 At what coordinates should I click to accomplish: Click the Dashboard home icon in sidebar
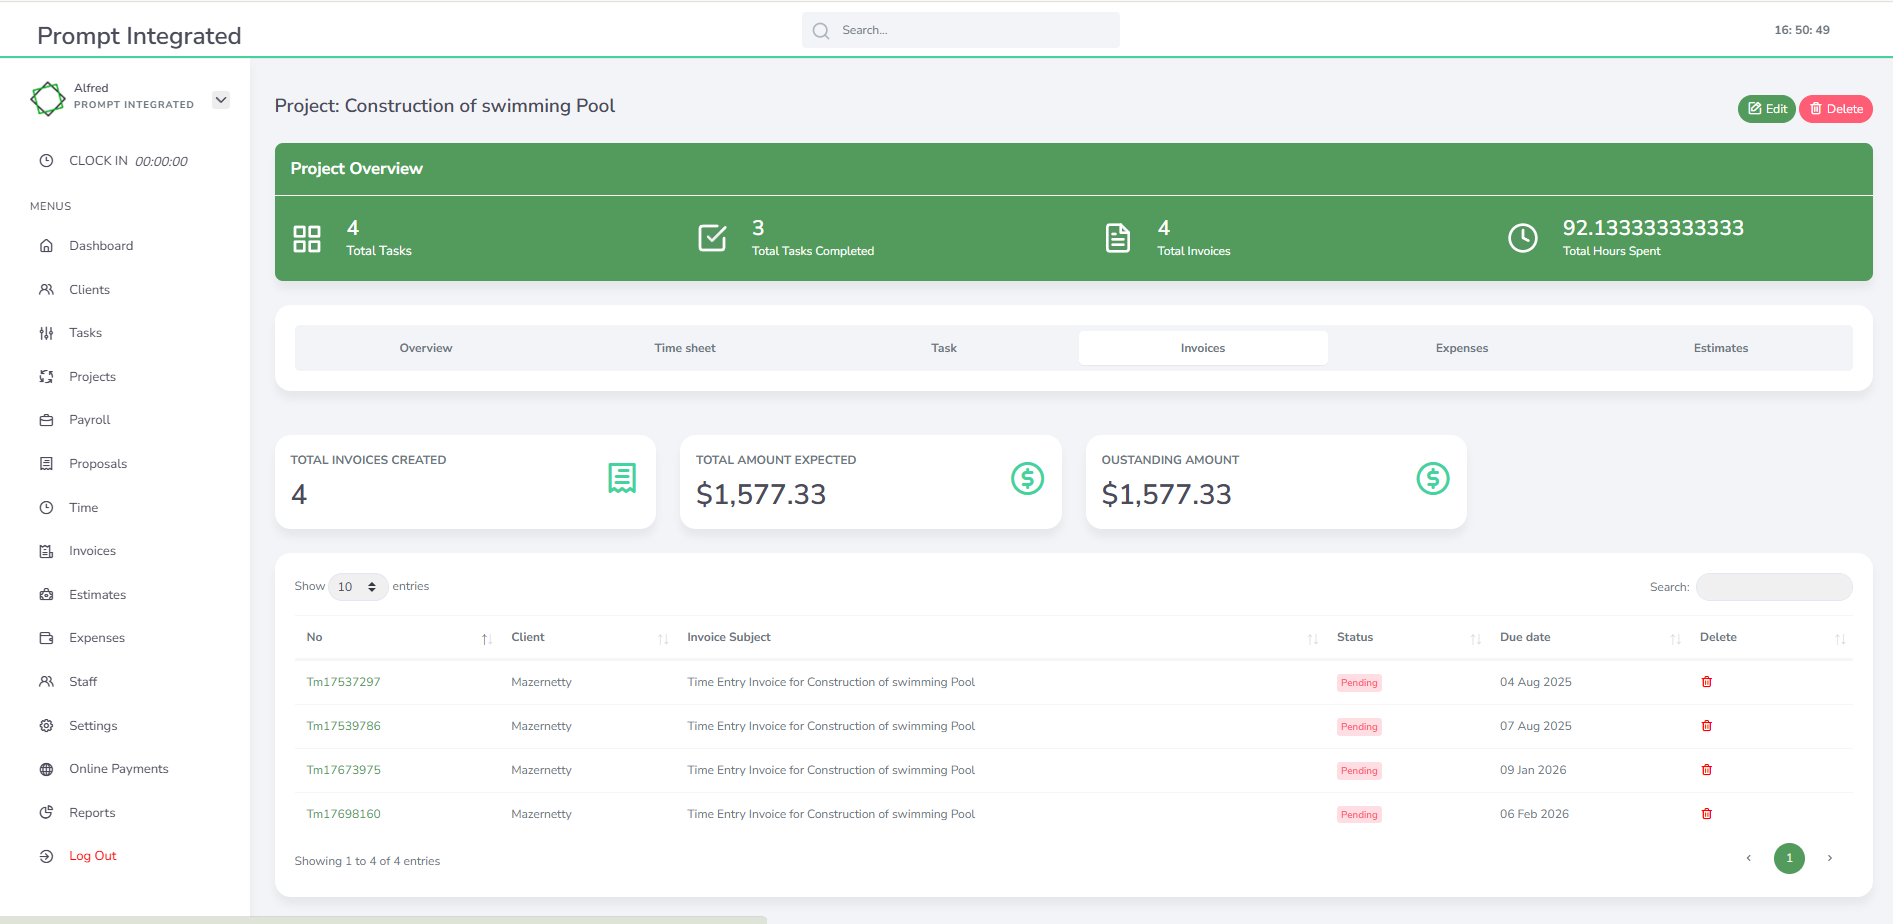(46, 246)
